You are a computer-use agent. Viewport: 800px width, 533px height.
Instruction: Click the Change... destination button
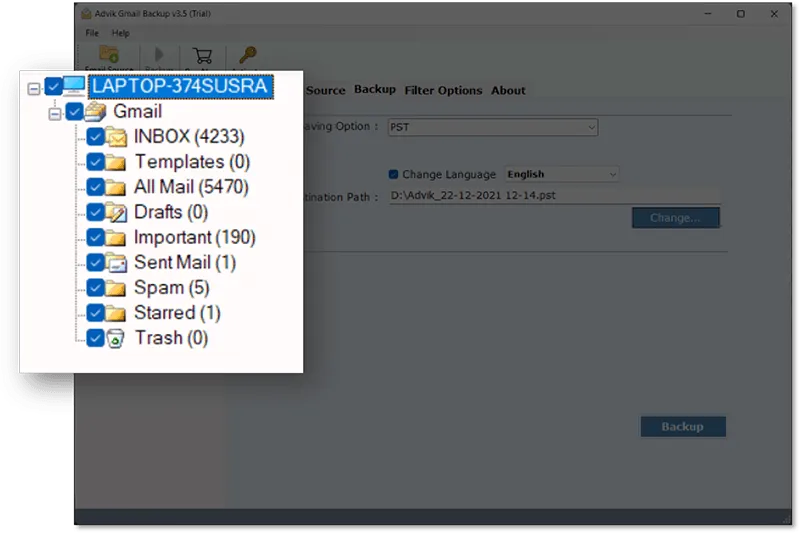point(676,218)
